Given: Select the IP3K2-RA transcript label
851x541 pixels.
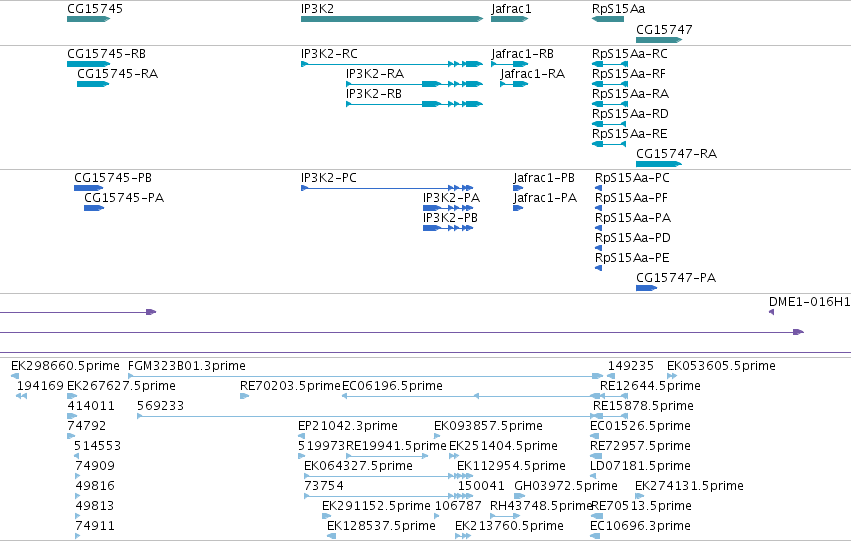Looking at the screenshot, I should 375,74.
